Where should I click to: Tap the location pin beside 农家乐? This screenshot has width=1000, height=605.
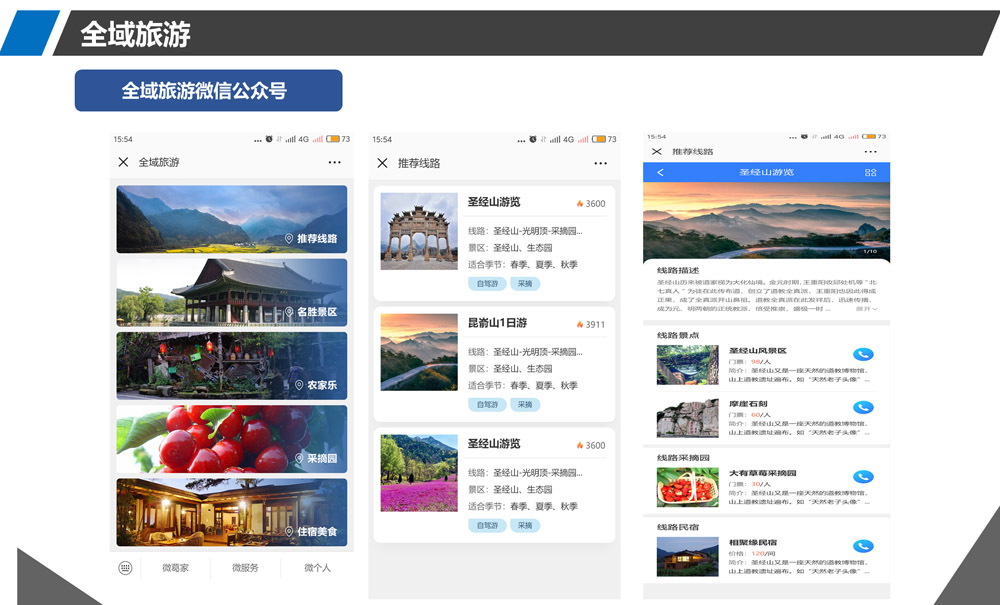(299, 385)
